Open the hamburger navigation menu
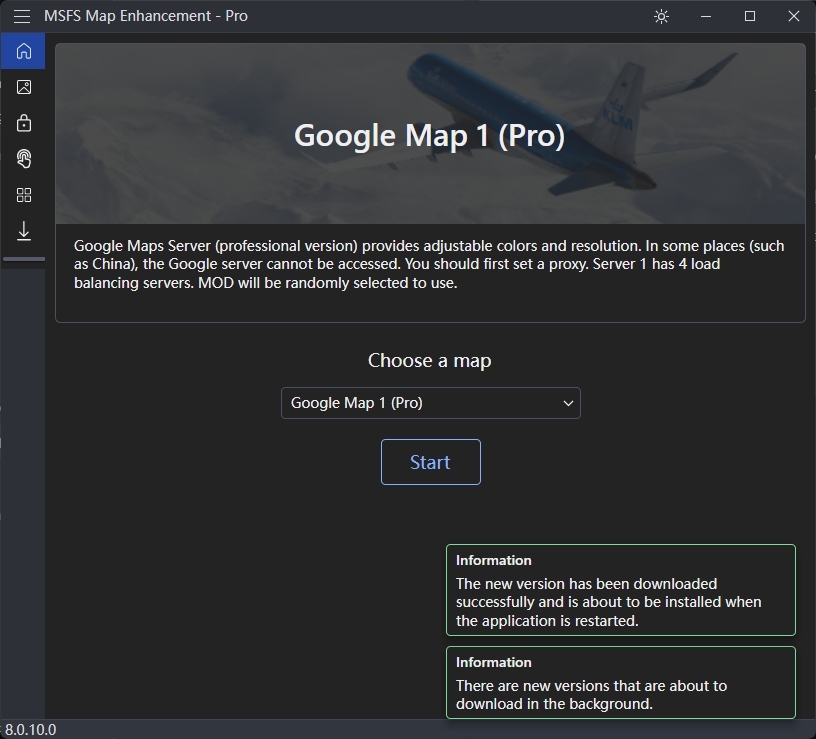This screenshot has height=739, width=816. click(22, 16)
